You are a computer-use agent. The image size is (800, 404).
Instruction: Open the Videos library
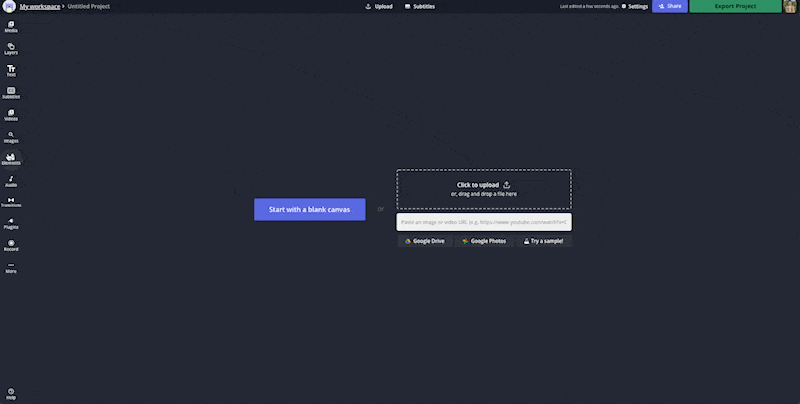11,114
